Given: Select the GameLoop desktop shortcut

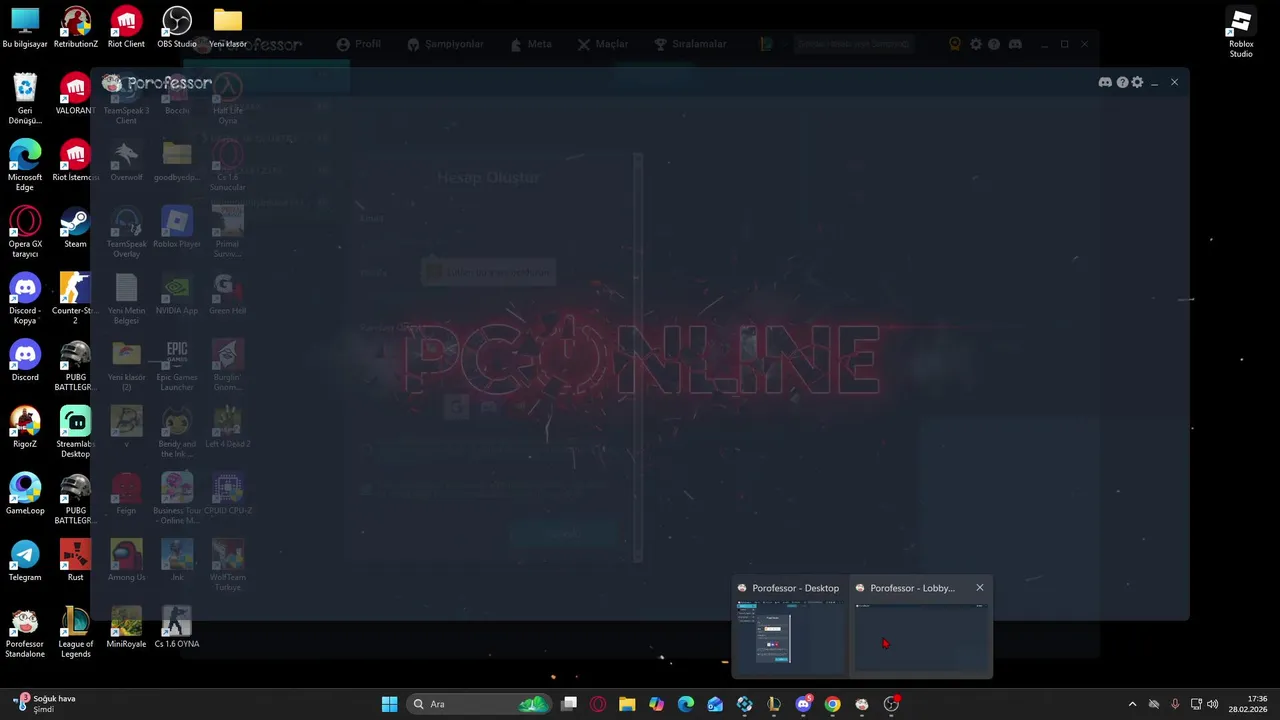Looking at the screenshot, I should pos(25,495).
